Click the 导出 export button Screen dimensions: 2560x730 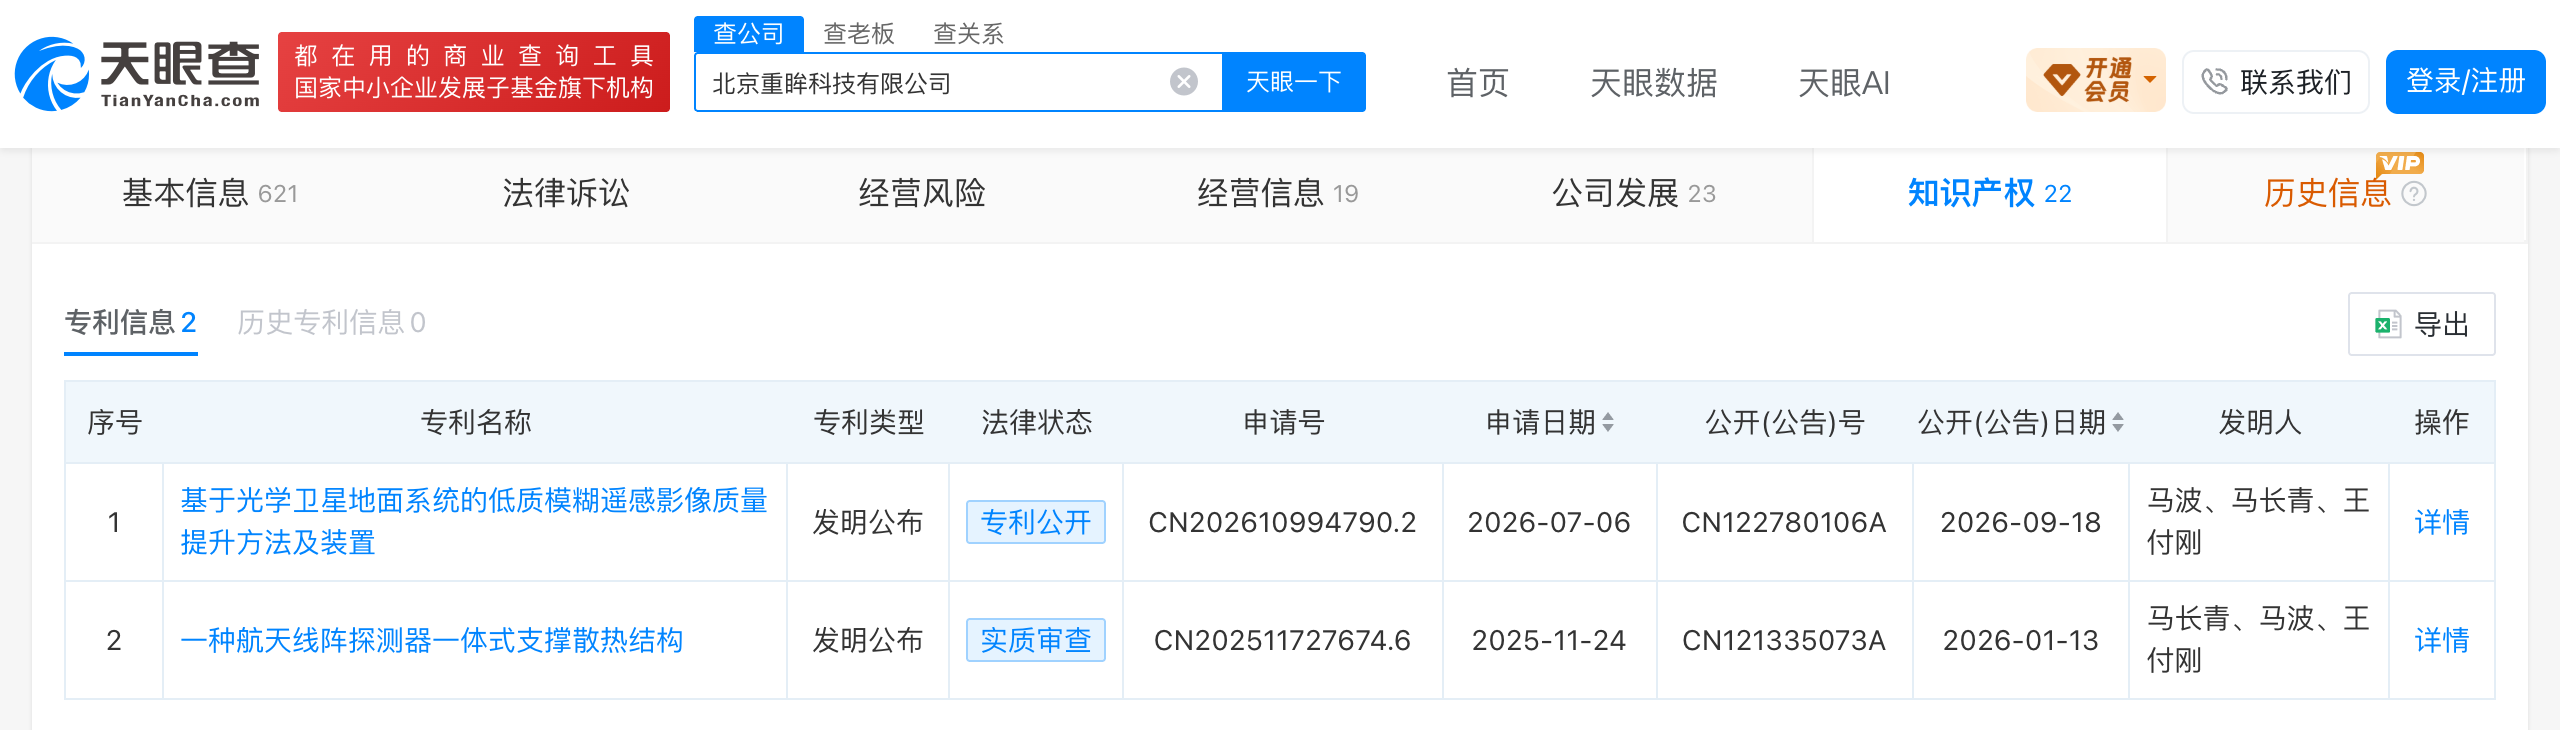[2421, 324]
